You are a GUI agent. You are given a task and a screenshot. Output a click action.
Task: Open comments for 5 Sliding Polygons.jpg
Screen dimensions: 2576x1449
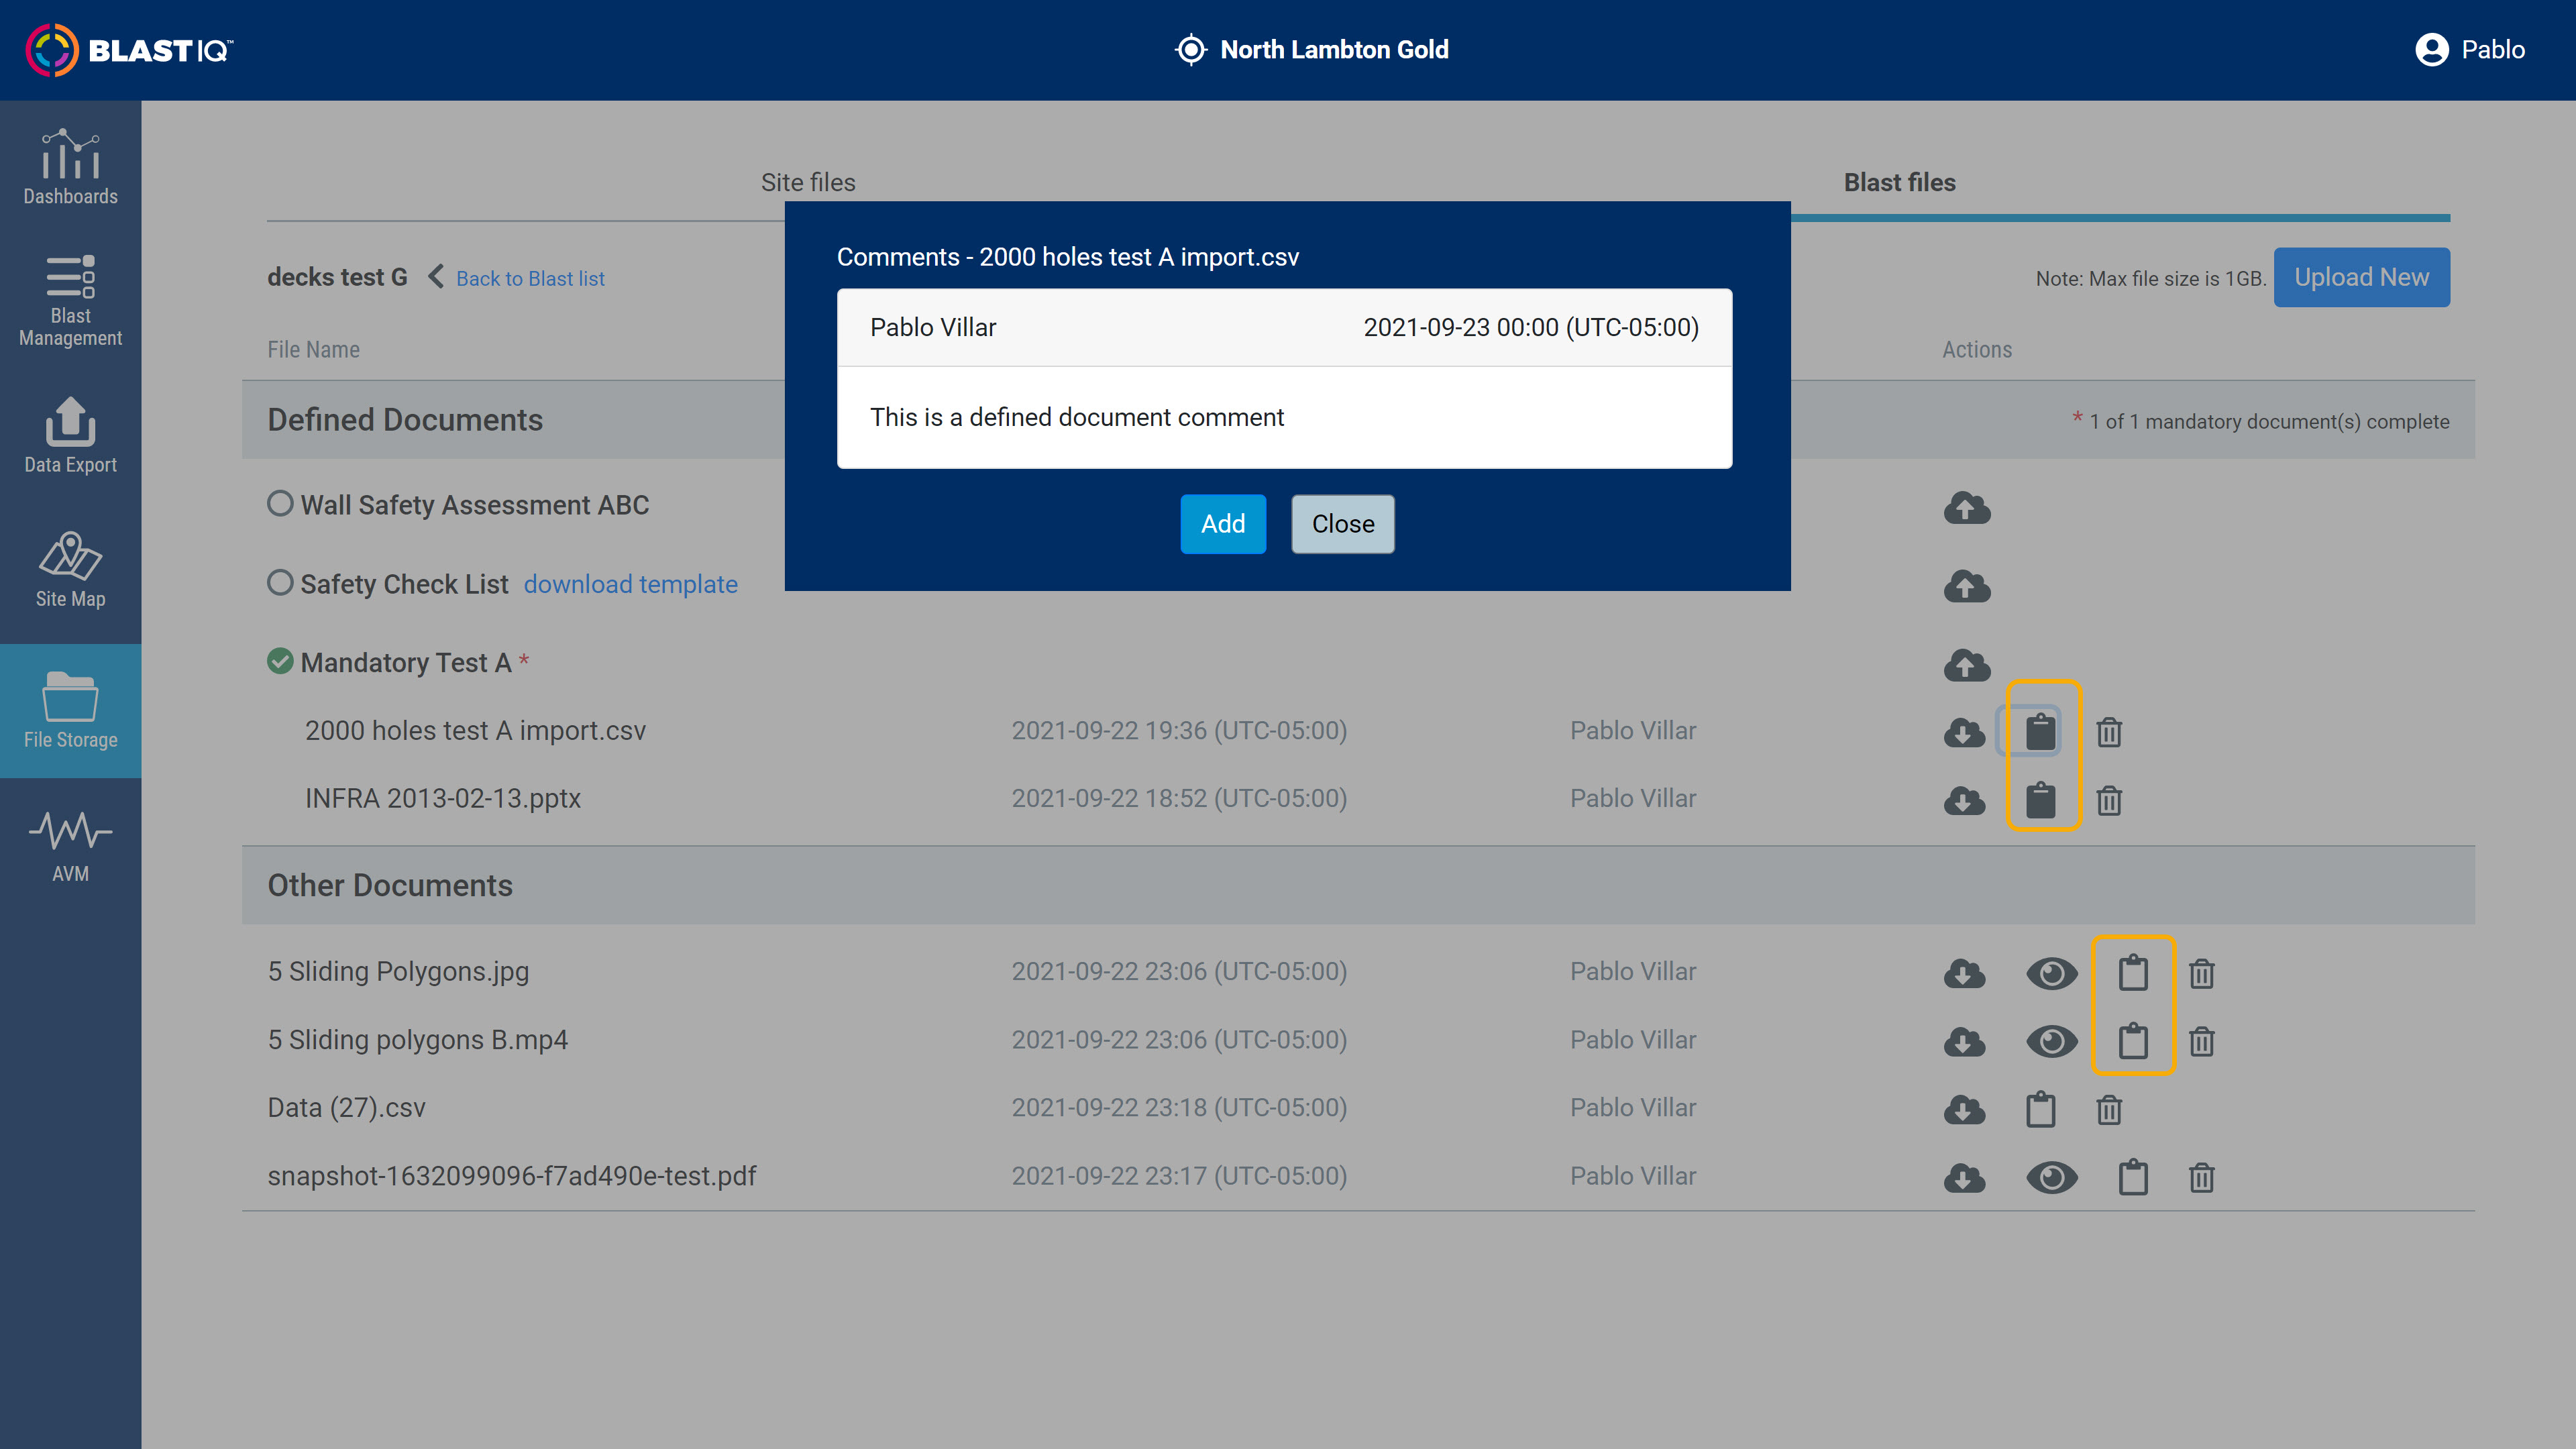click(x=2132, y=973)
